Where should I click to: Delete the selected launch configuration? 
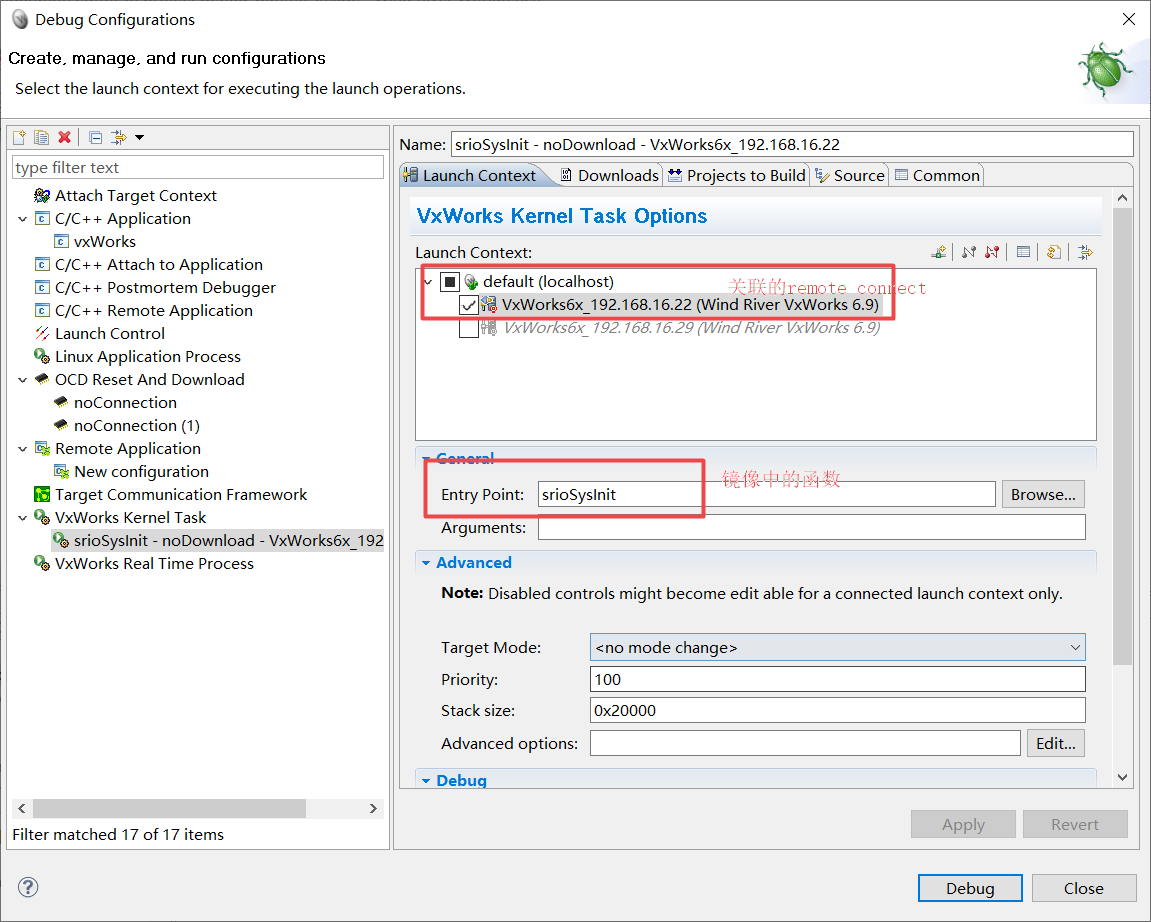click(x=63, y=136)
